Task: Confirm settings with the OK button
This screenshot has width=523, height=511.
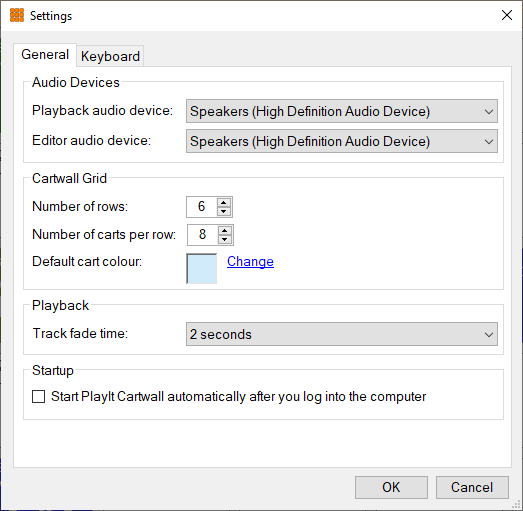Action: tap(391, 487)
